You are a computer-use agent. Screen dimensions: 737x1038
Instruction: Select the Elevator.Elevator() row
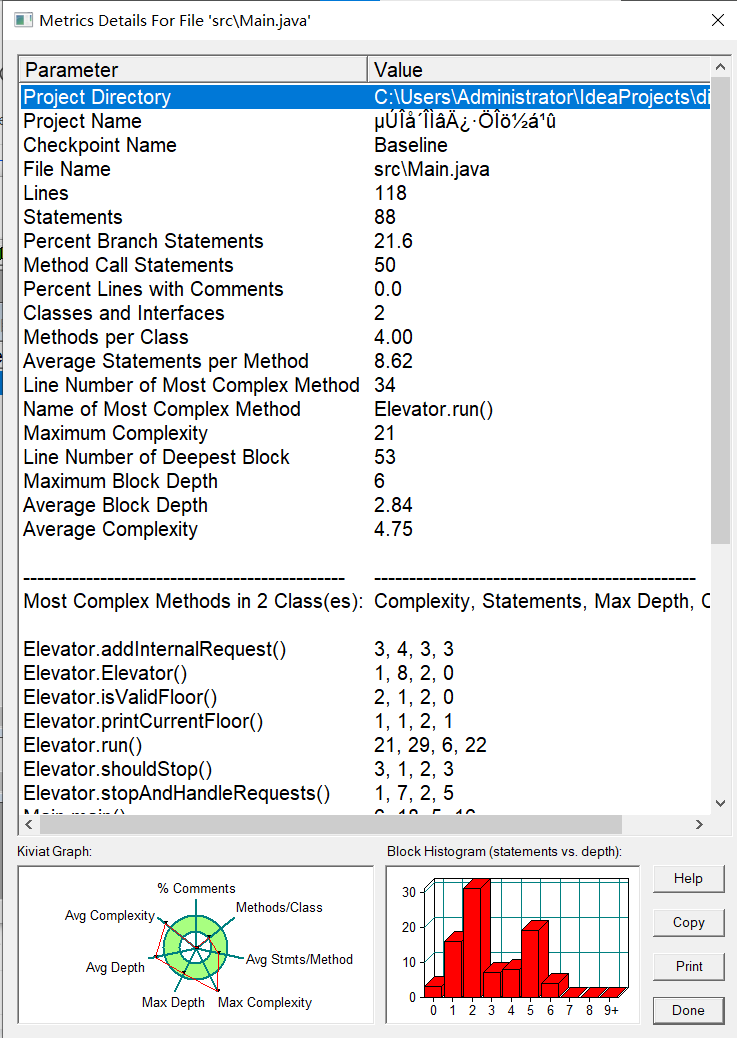[x=365, y=673]
